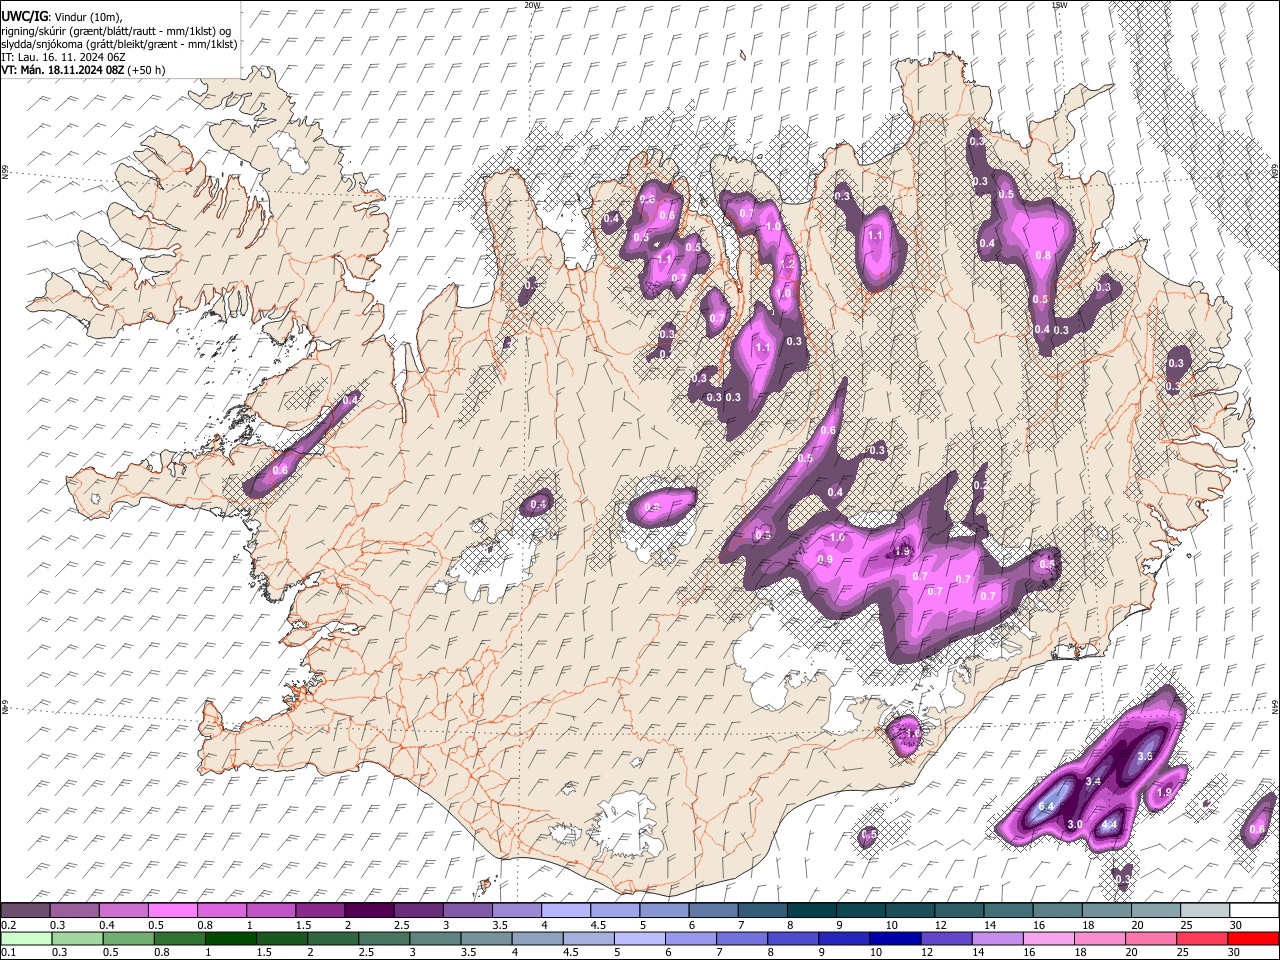Click the 3.6 precipitation value offshore southeast
Image resolution: width=1280 pixels, height=960 pixels.
click(1146, 756)
